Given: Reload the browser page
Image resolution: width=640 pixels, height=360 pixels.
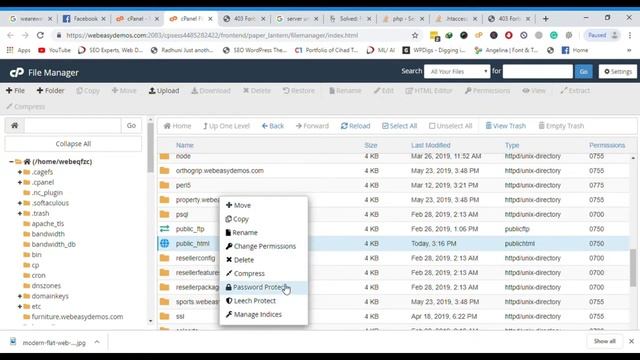Looking at the screenshot, I should click(x=40, y=36).
